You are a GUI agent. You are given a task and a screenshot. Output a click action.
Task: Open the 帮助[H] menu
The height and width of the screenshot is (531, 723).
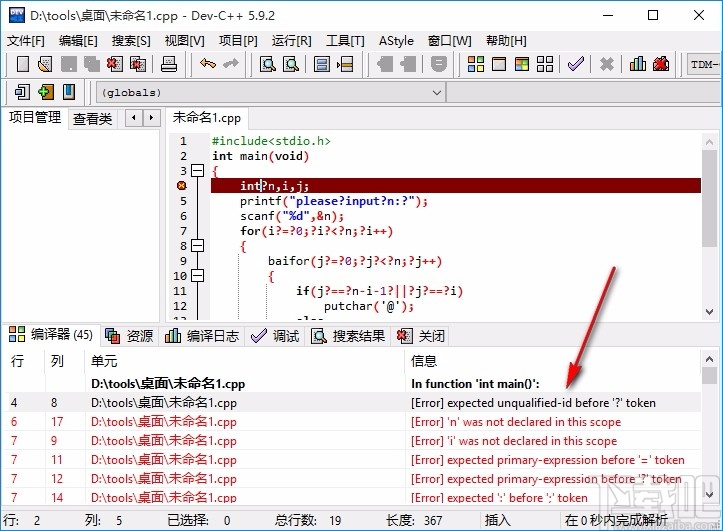(x=506, y=41)
